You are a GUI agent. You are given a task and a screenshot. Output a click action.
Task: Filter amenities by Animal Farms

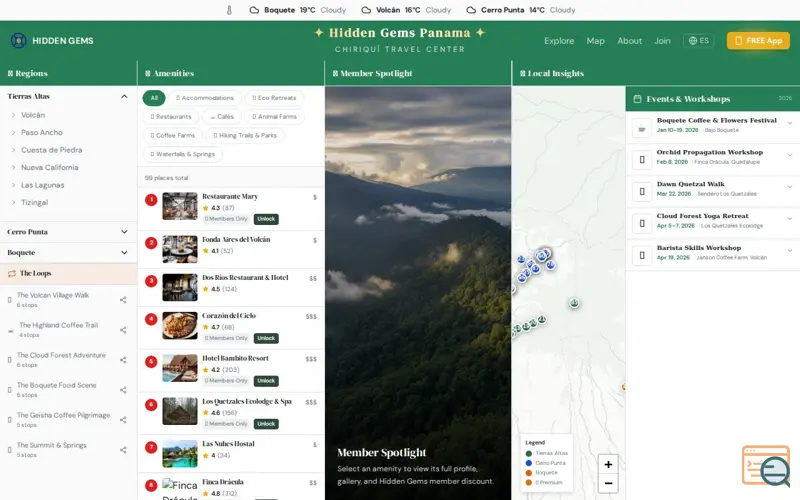click(x=274, y=117)
